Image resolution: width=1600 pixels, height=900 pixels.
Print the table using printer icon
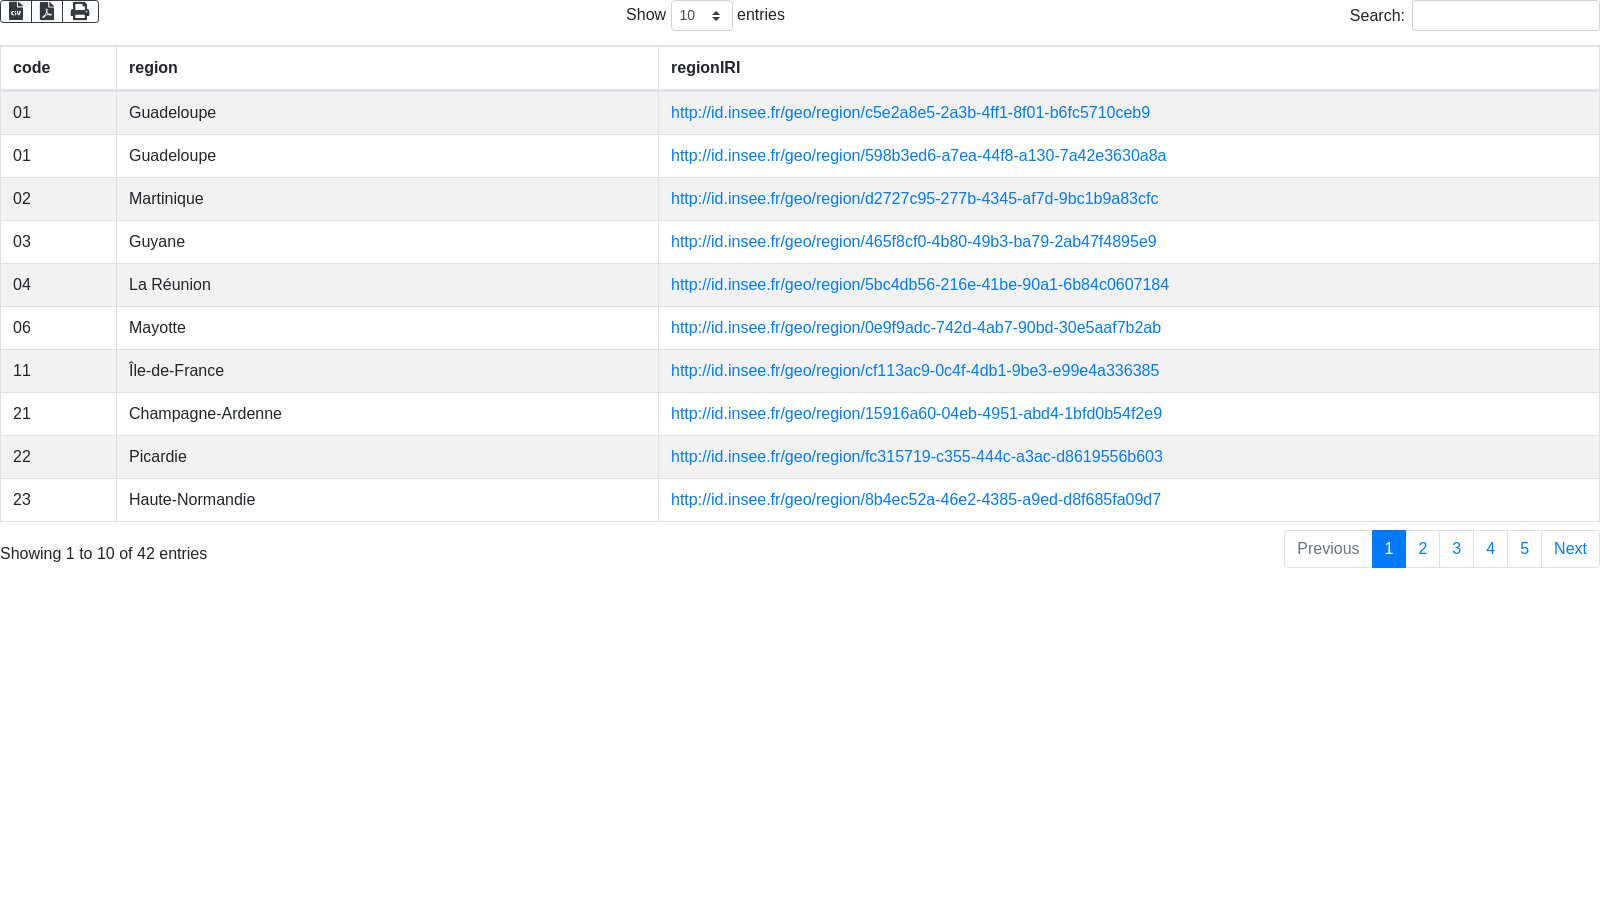pyautogui.click(x=80, y=11)
